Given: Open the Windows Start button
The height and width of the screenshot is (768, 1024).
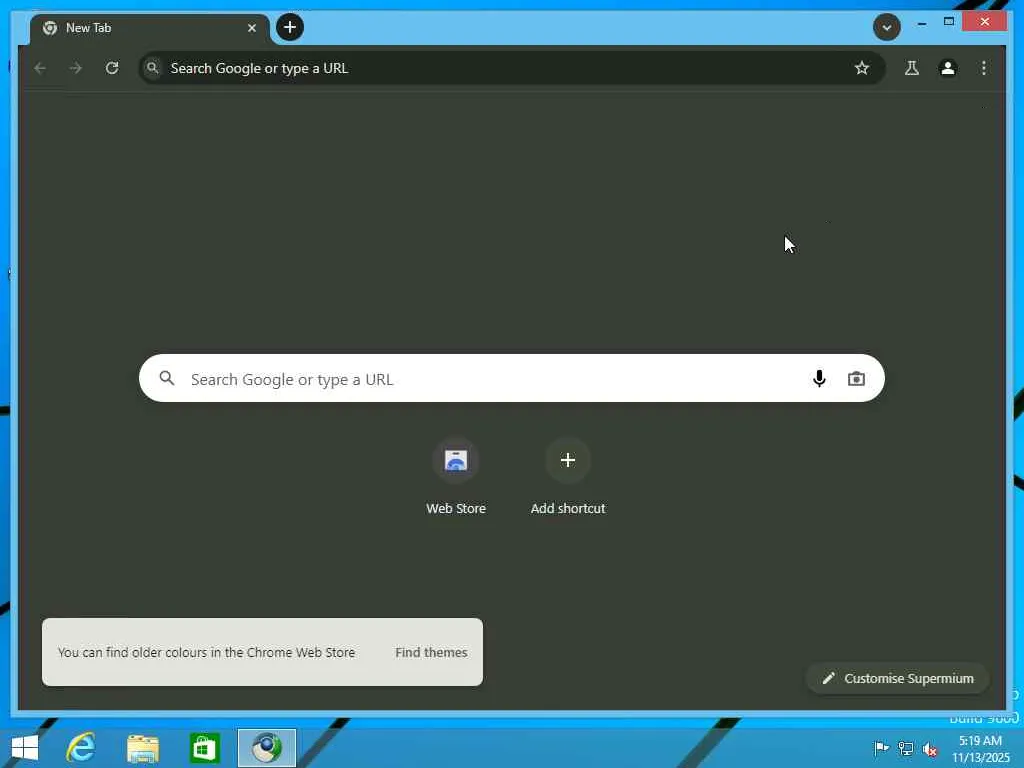Looking at the screenshot, I should 25,748.
